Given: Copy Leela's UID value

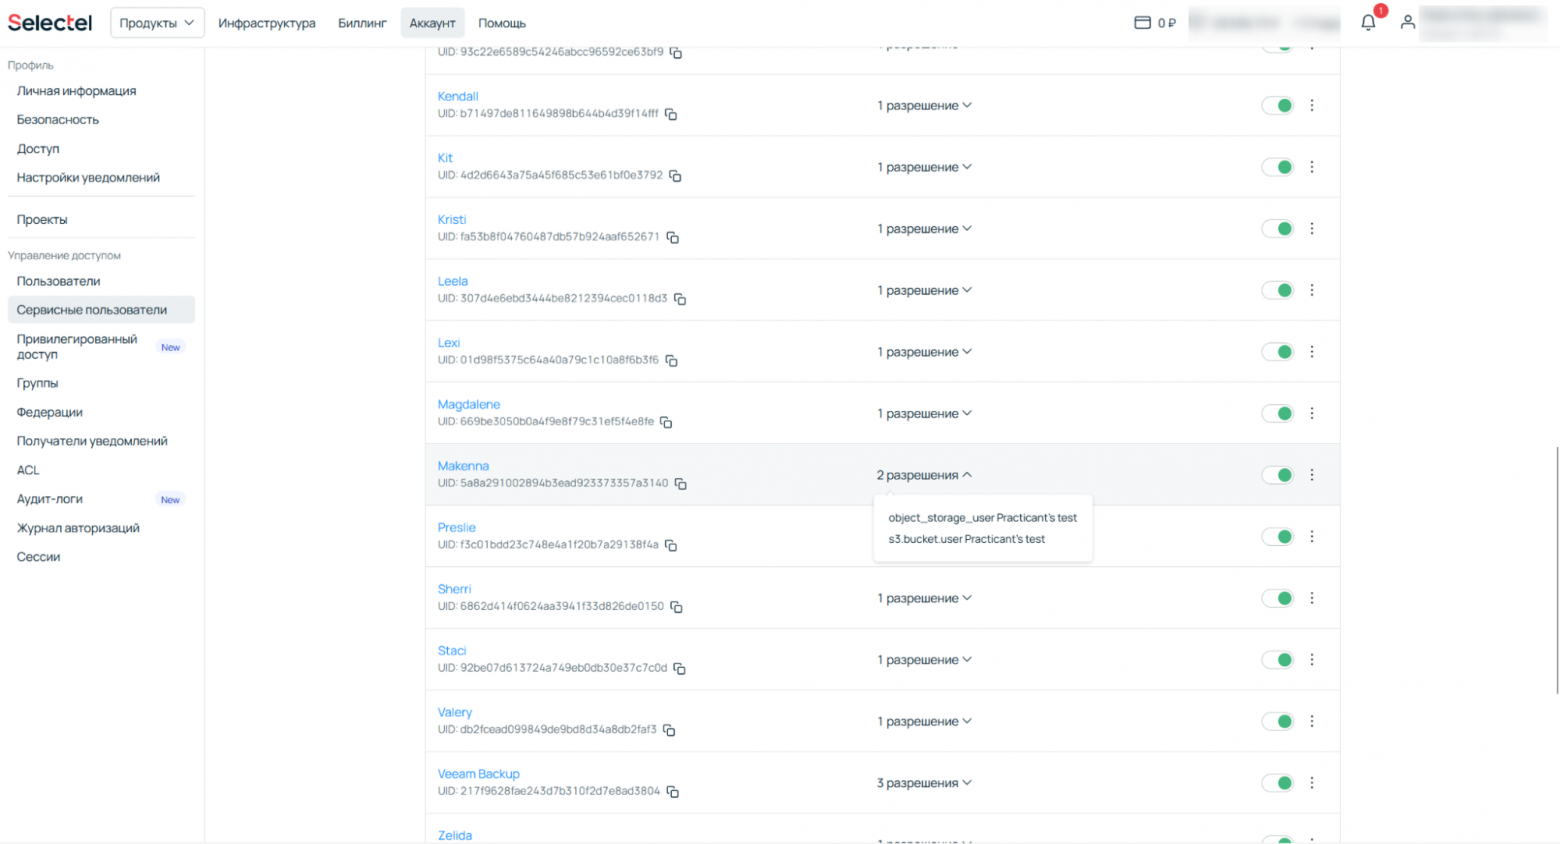Looking at the screenshot, I should (680, 299).
